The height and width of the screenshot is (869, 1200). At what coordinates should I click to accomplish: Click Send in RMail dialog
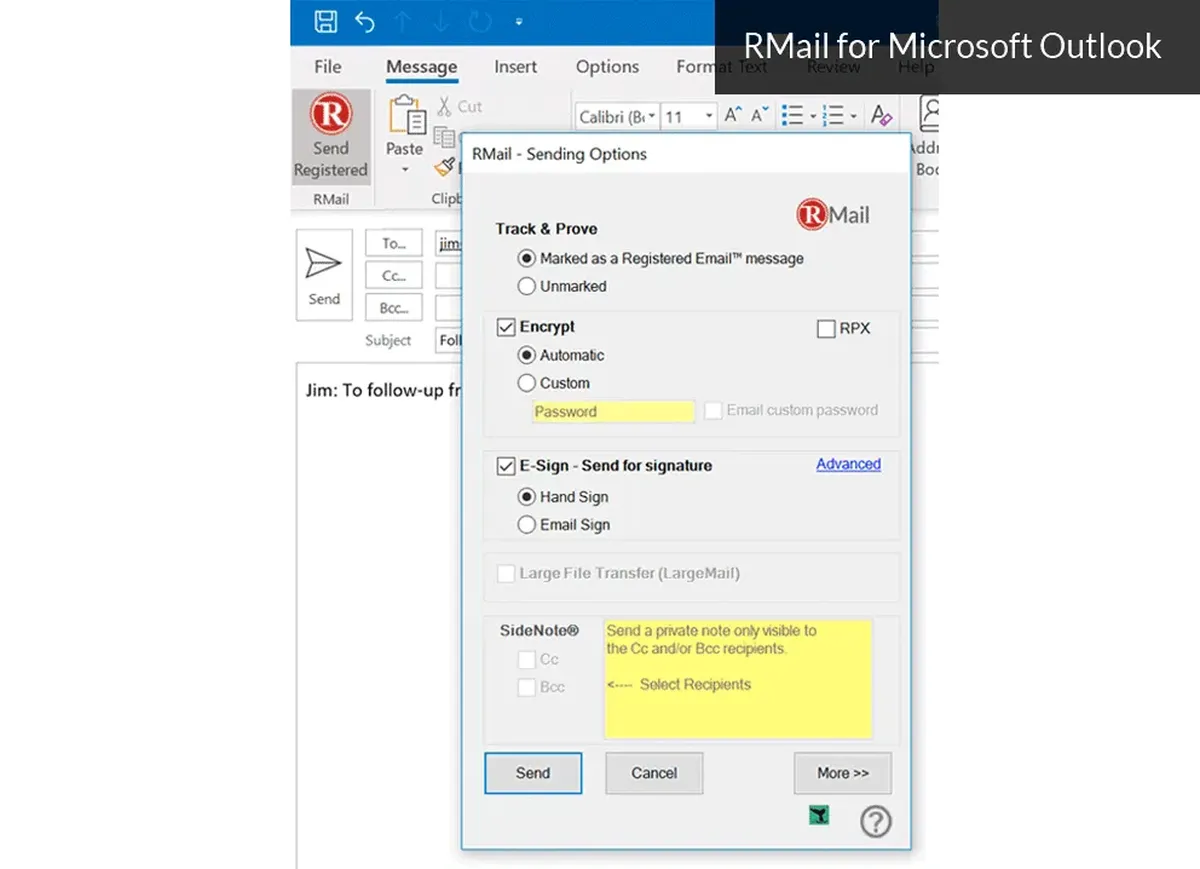click(x=533, y=773)
